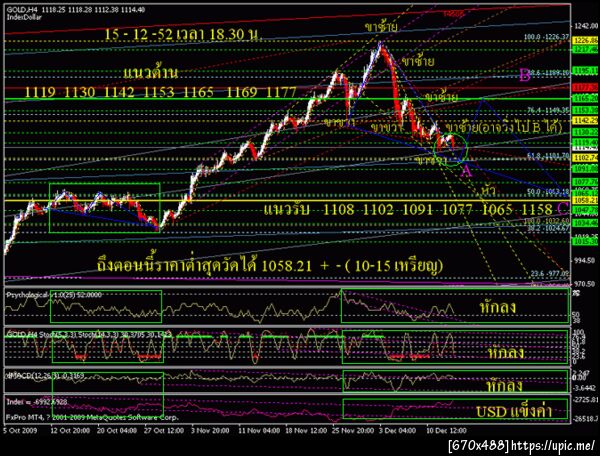
Task: Click the magenta letter C wave label
Action: [x=562, y=208]
